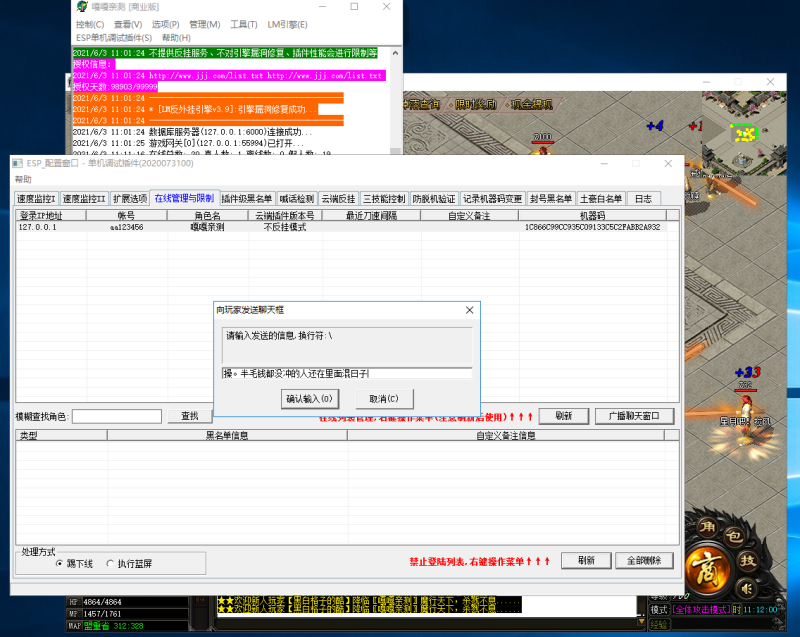Screen dimensions: 800x637
Task: Select the aa123456 account cell
Action: [127, 227]
